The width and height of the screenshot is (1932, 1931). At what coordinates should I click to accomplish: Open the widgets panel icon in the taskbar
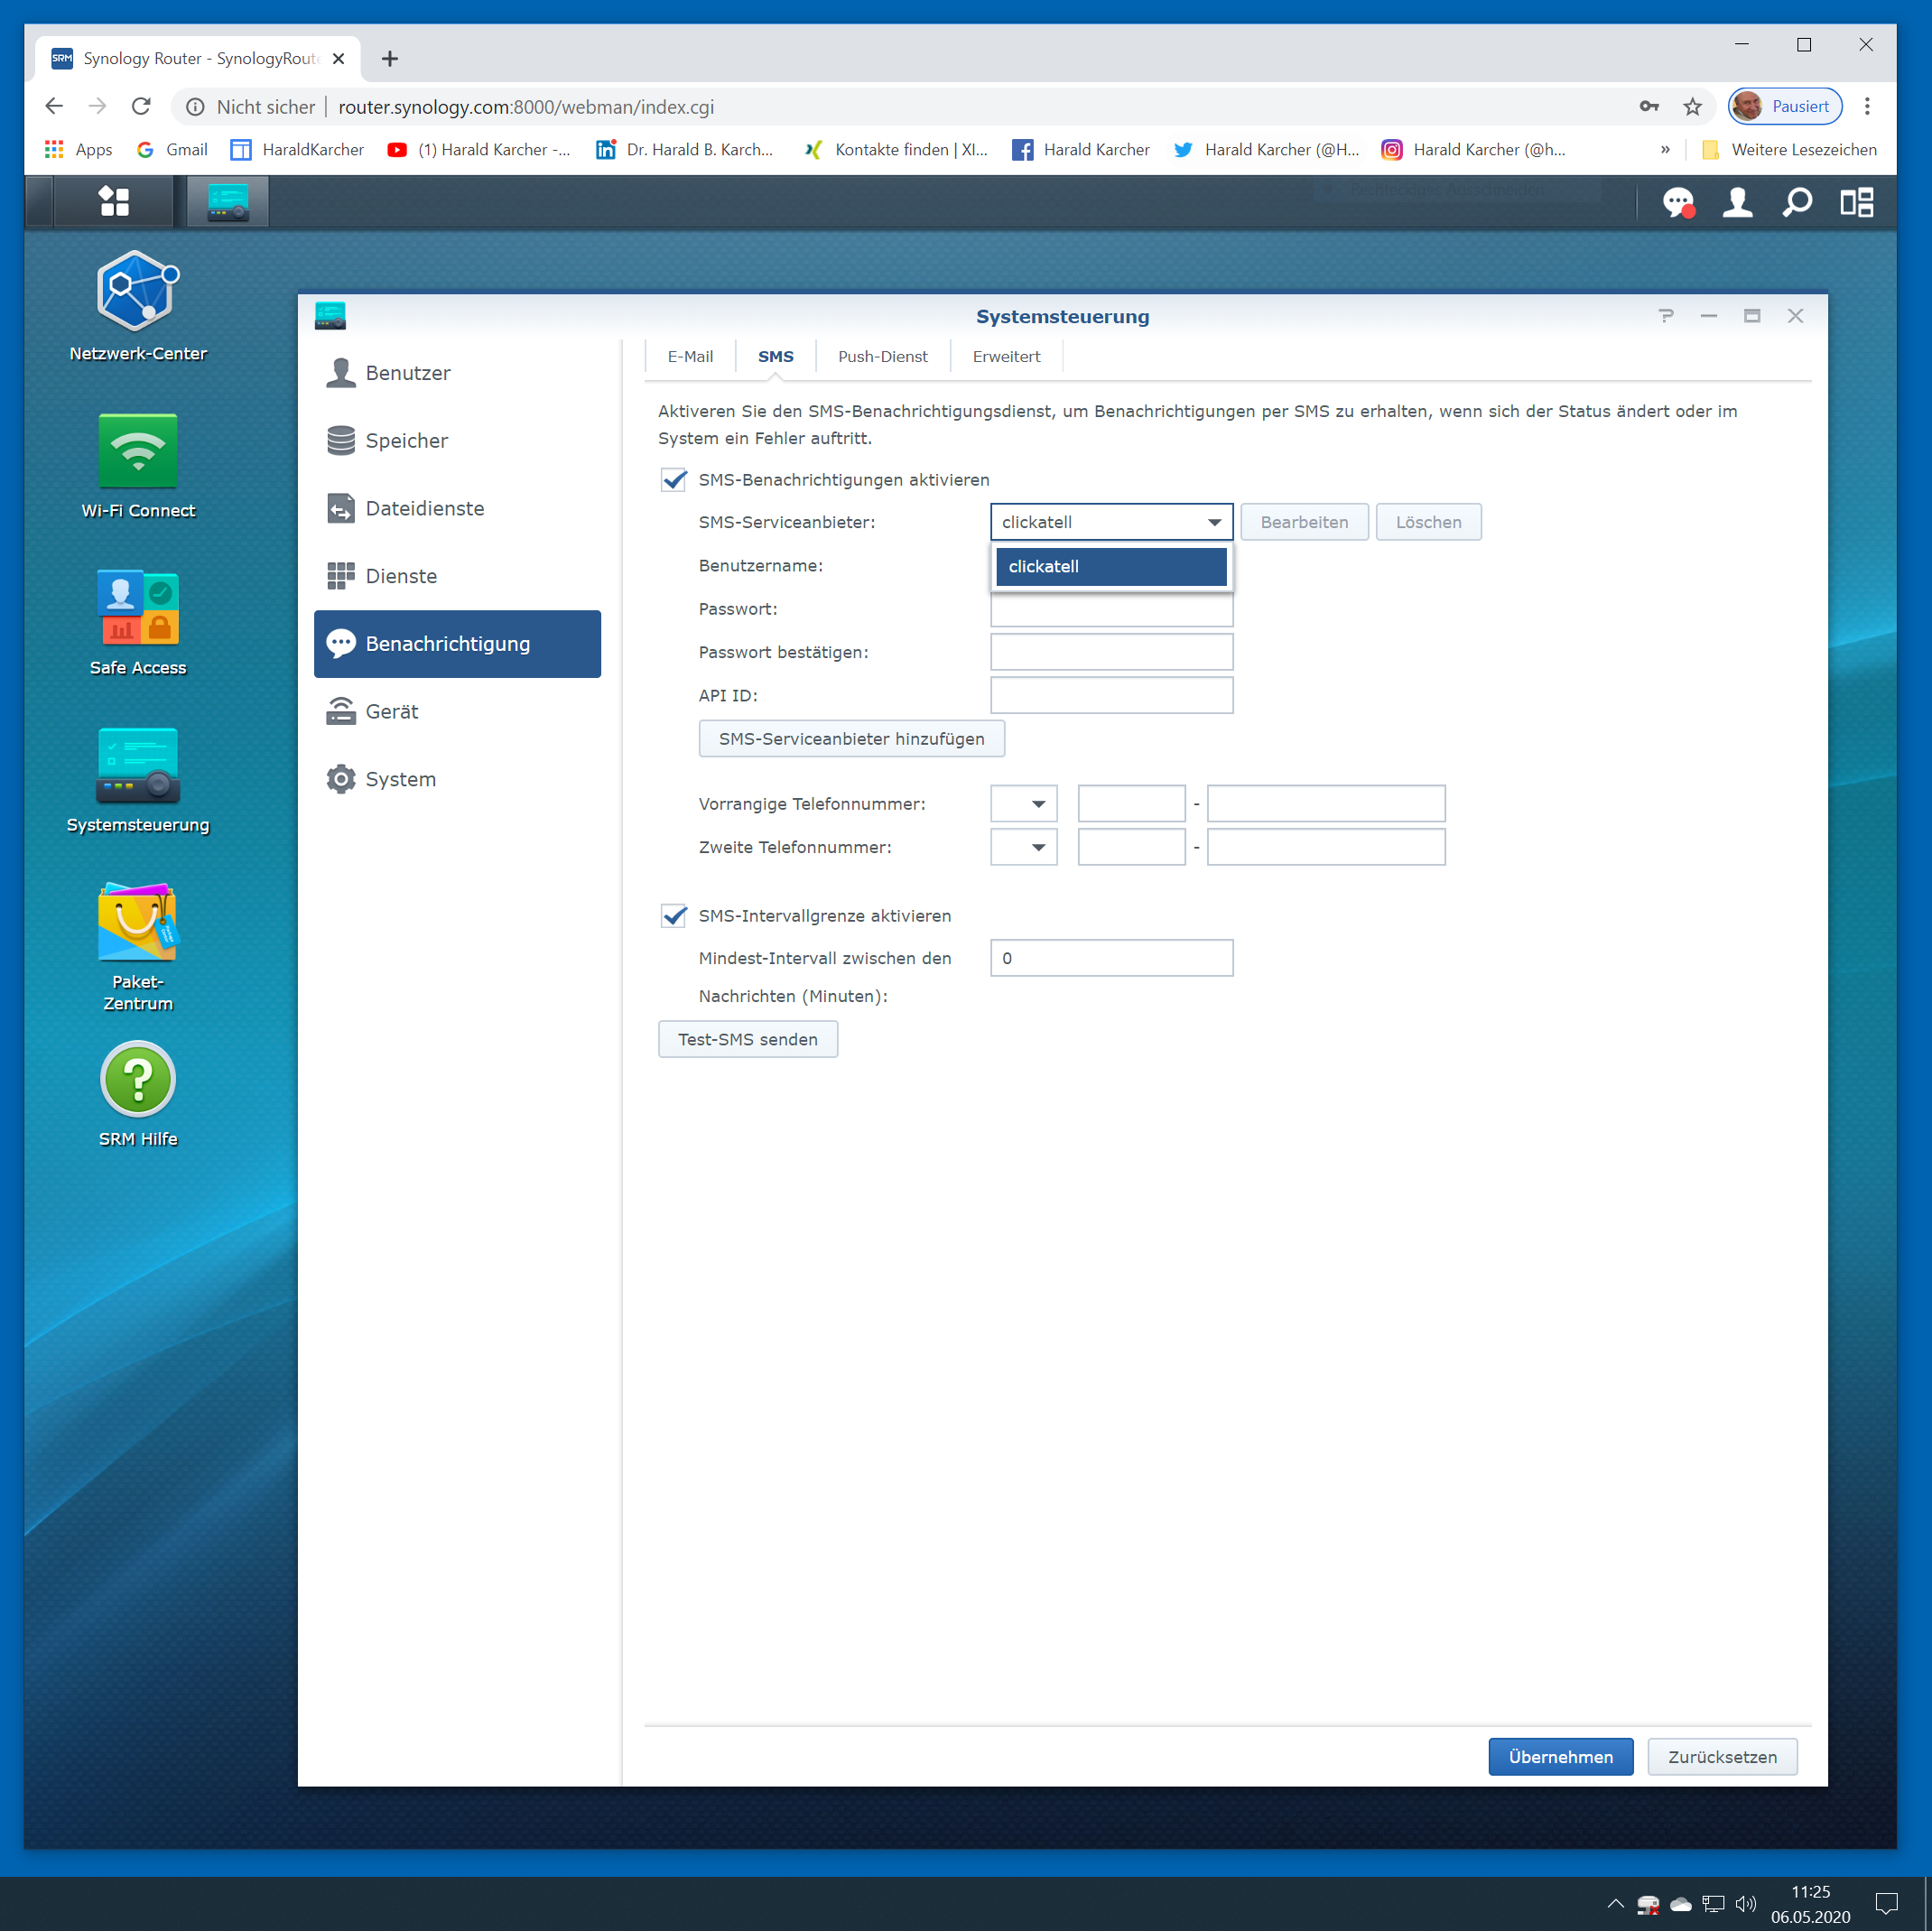[x=1857, y=203]
